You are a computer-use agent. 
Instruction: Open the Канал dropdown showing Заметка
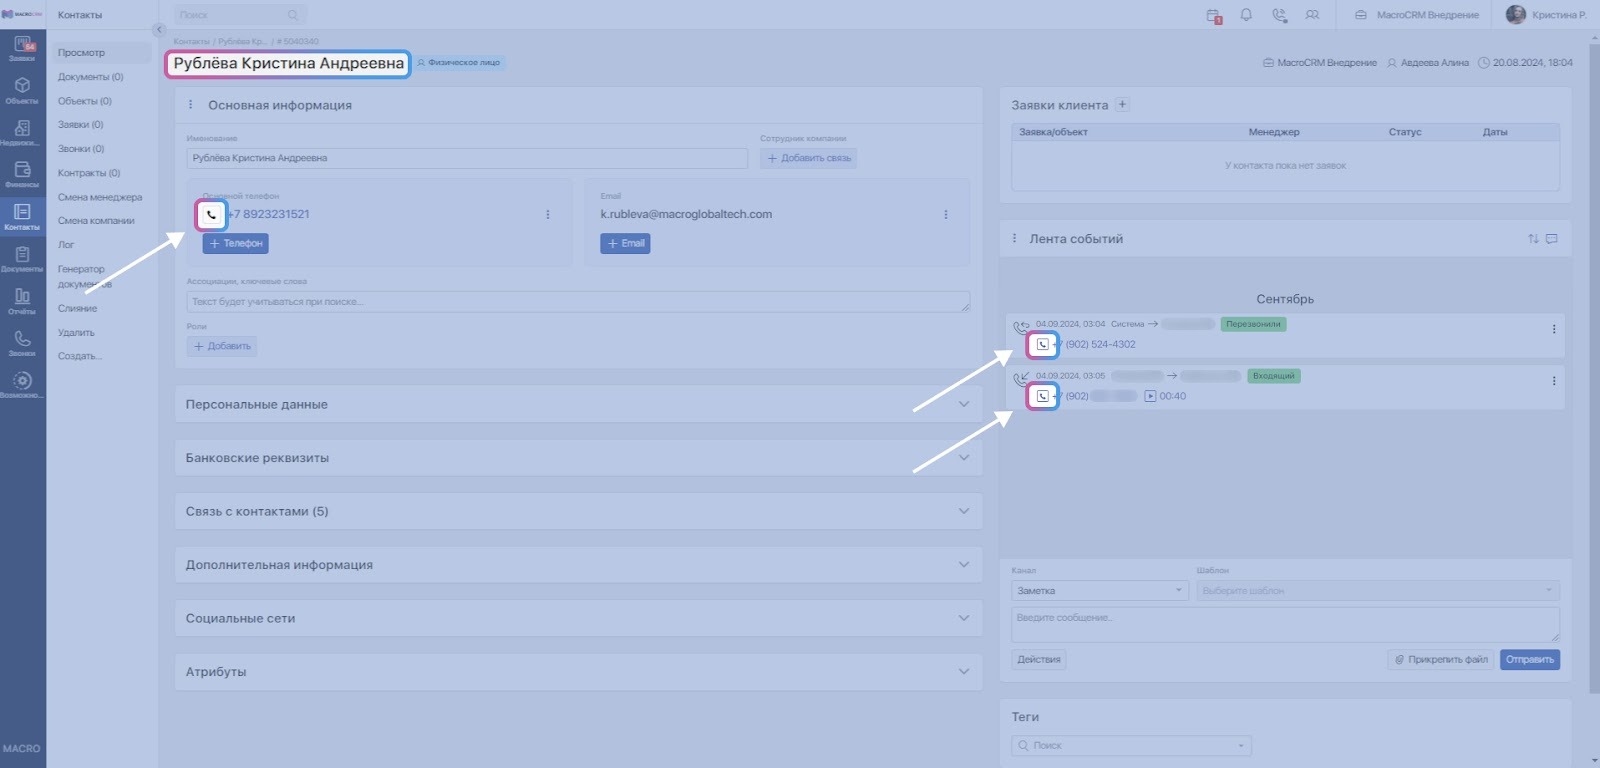tap(1099, 591)
